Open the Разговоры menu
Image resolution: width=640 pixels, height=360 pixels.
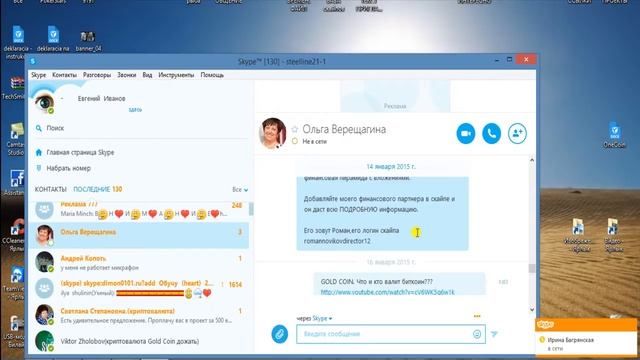pyautogui.click(x=97, y=75)
